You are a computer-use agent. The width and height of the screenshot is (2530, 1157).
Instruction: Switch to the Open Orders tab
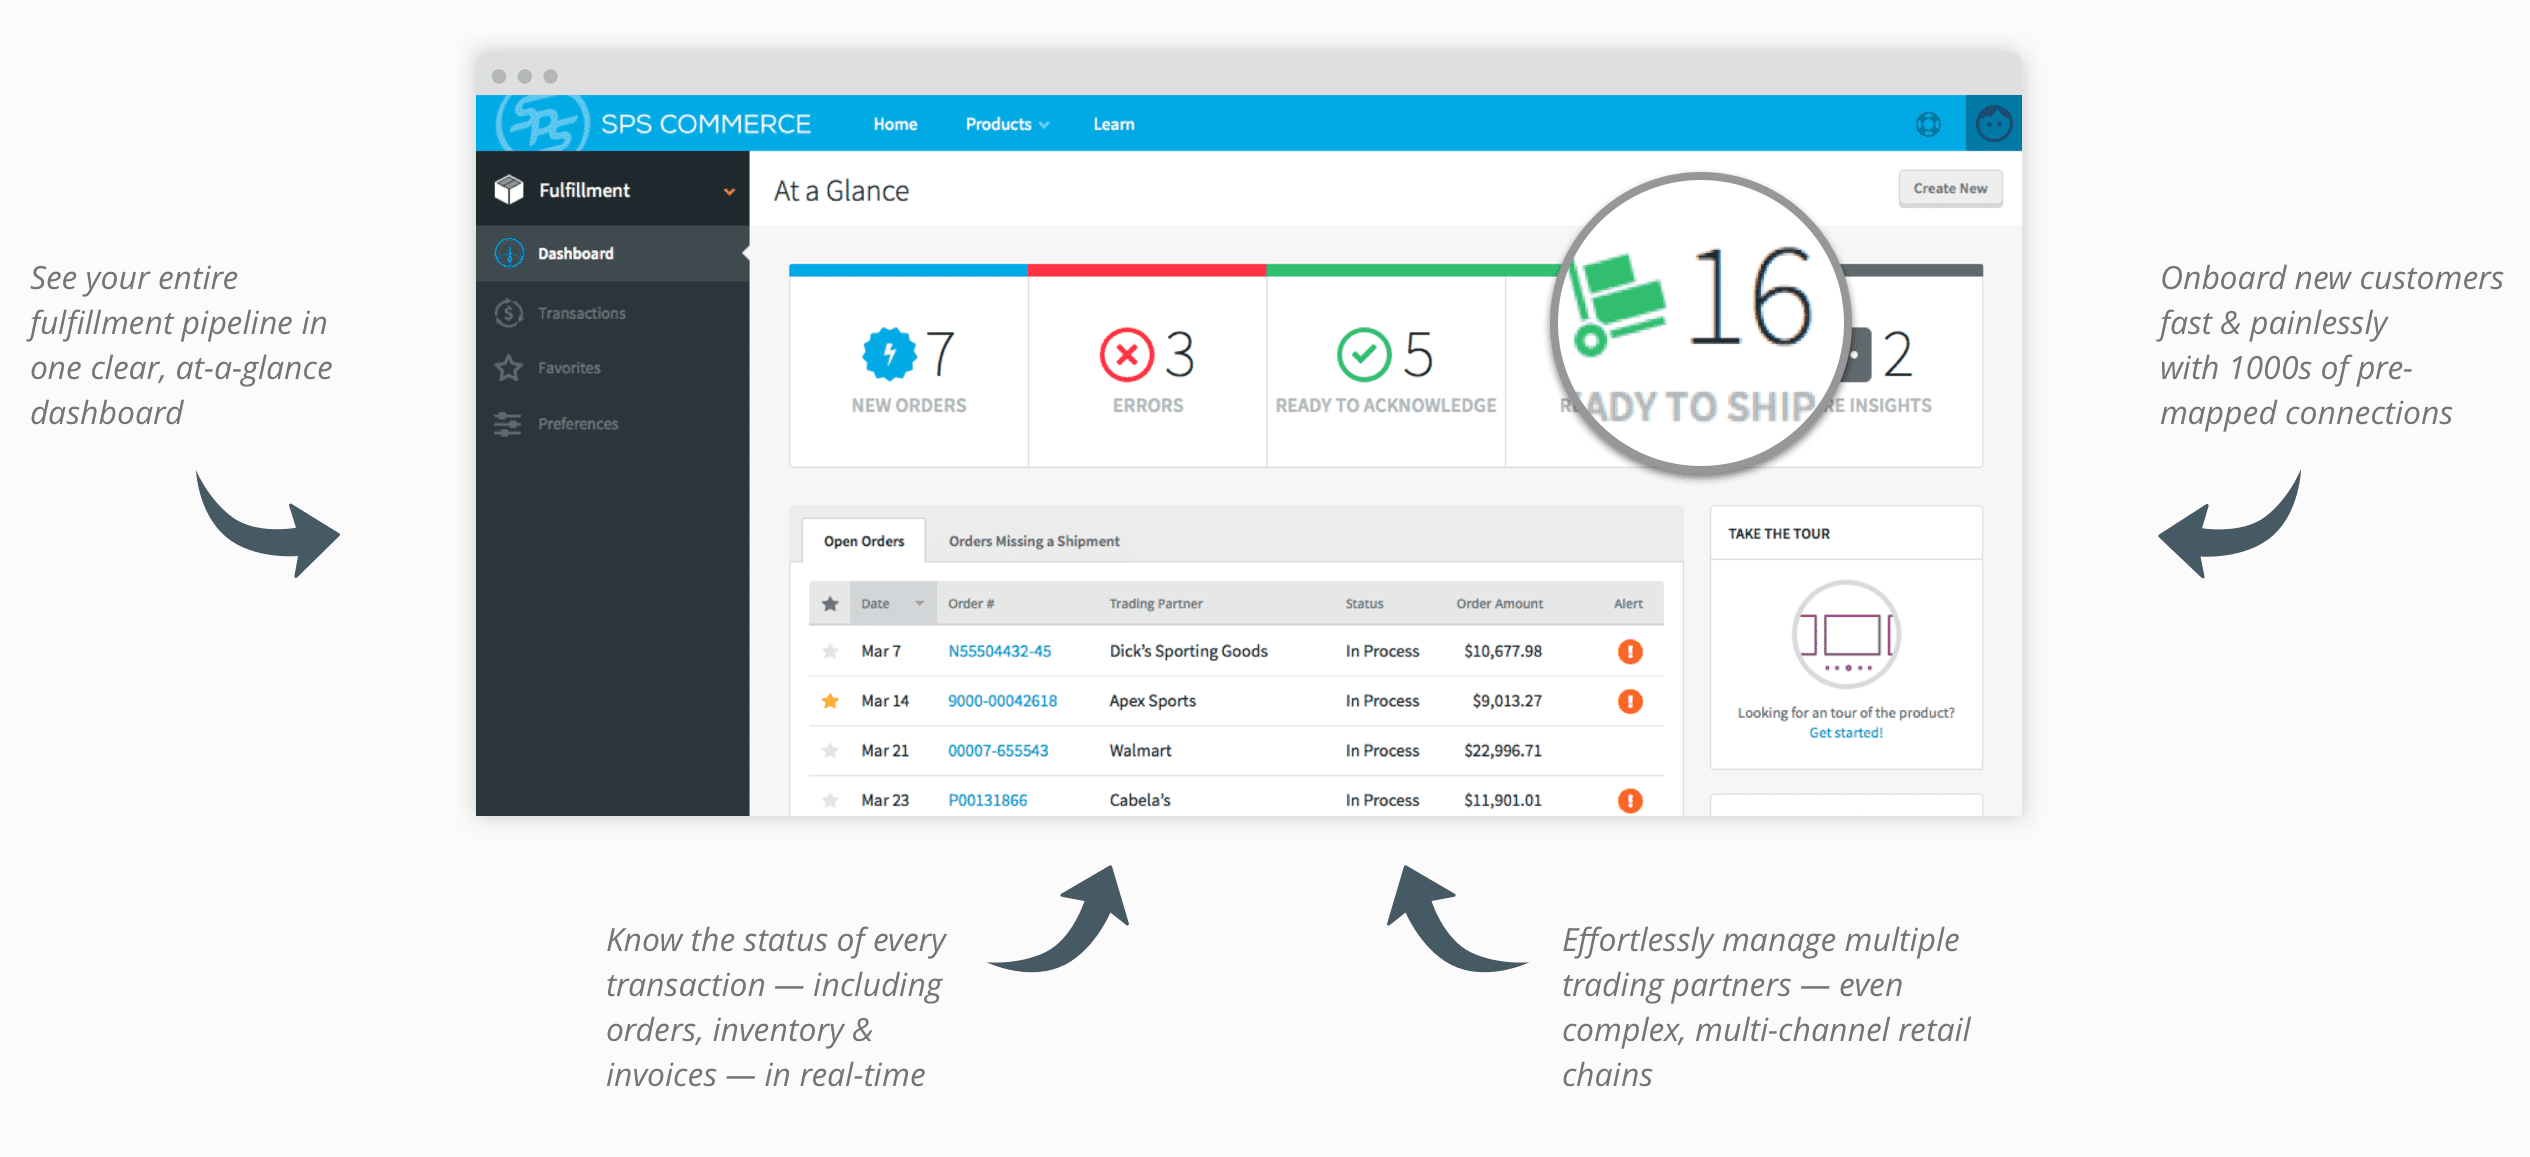864,541
